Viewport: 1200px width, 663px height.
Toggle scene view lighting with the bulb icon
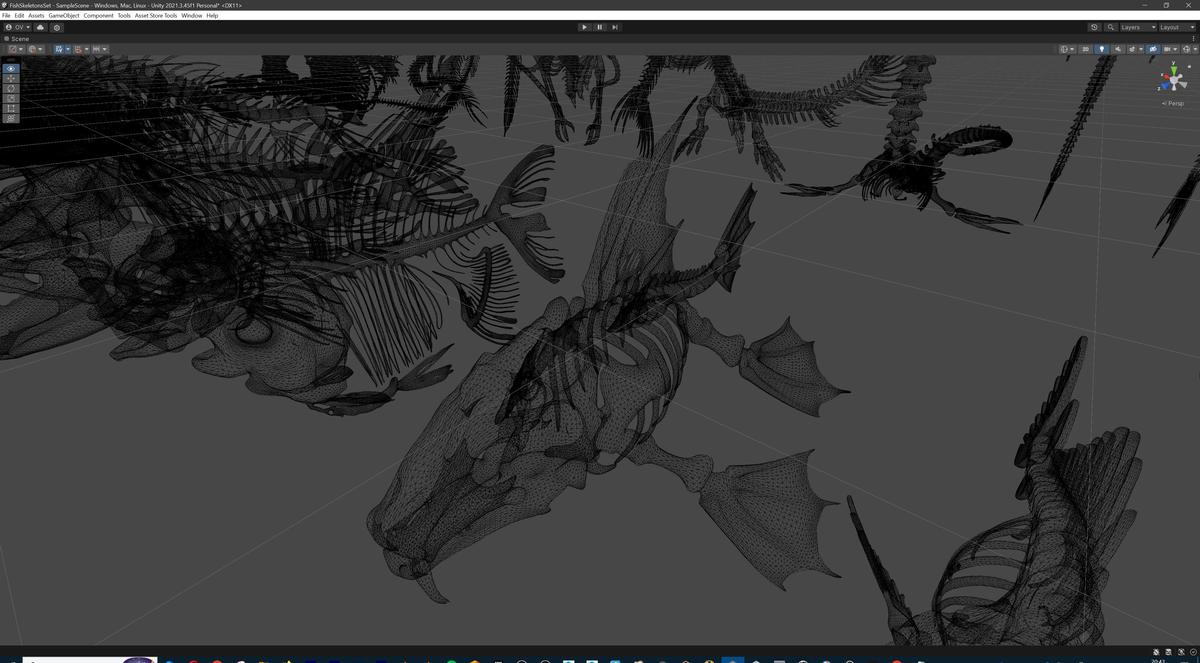point(1102,48)
